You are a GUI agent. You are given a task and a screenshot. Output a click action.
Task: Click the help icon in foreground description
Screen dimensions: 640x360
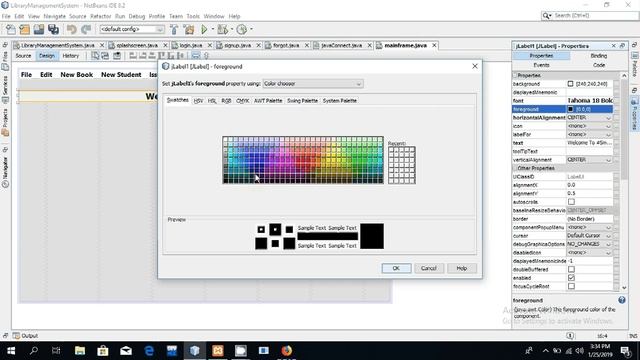(622, 300)
